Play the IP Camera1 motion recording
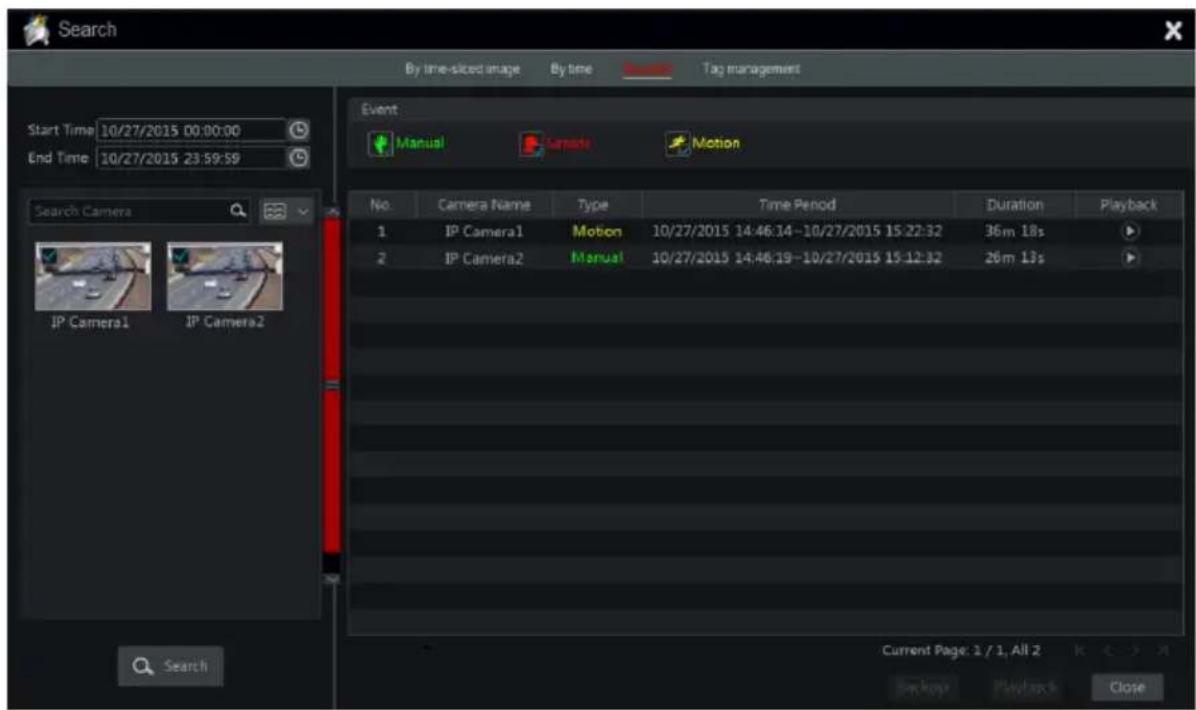The image size is (1196, 710). (1130, 231)
